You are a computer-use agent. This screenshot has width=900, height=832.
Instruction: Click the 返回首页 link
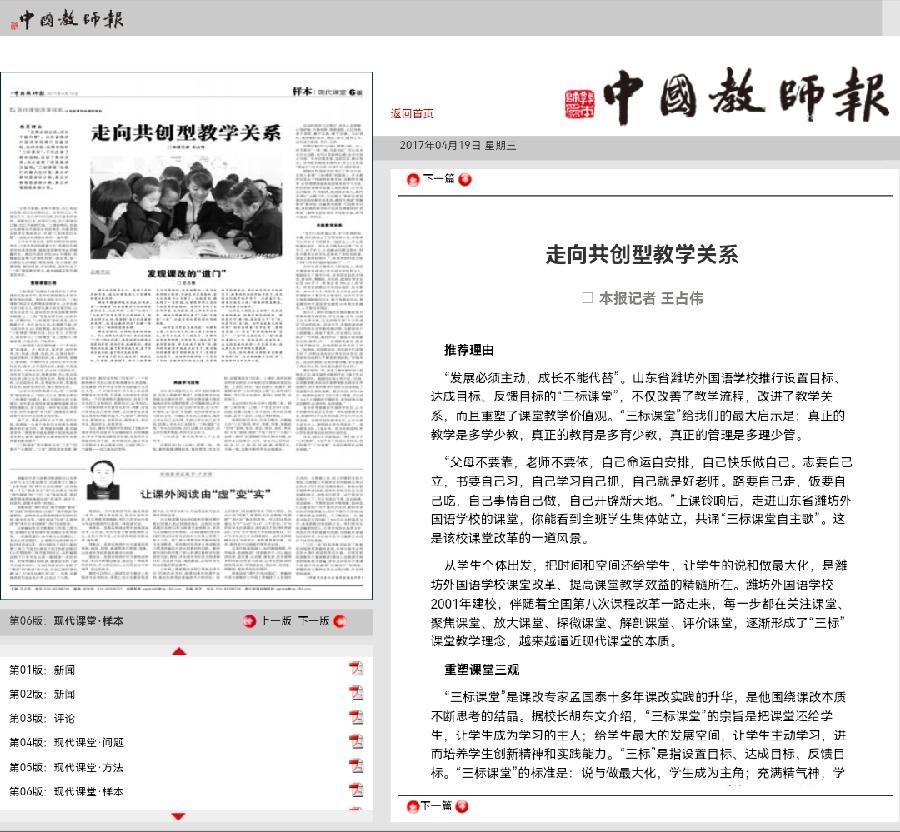[x=412, y=113]
